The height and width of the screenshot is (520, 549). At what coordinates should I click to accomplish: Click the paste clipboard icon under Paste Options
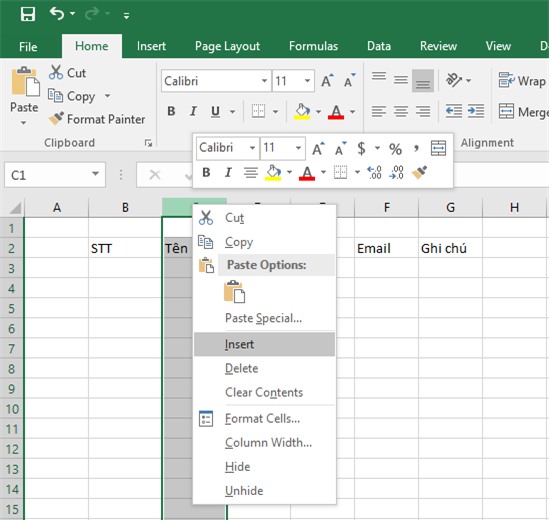pyautogui.click(x=234, y=291)
